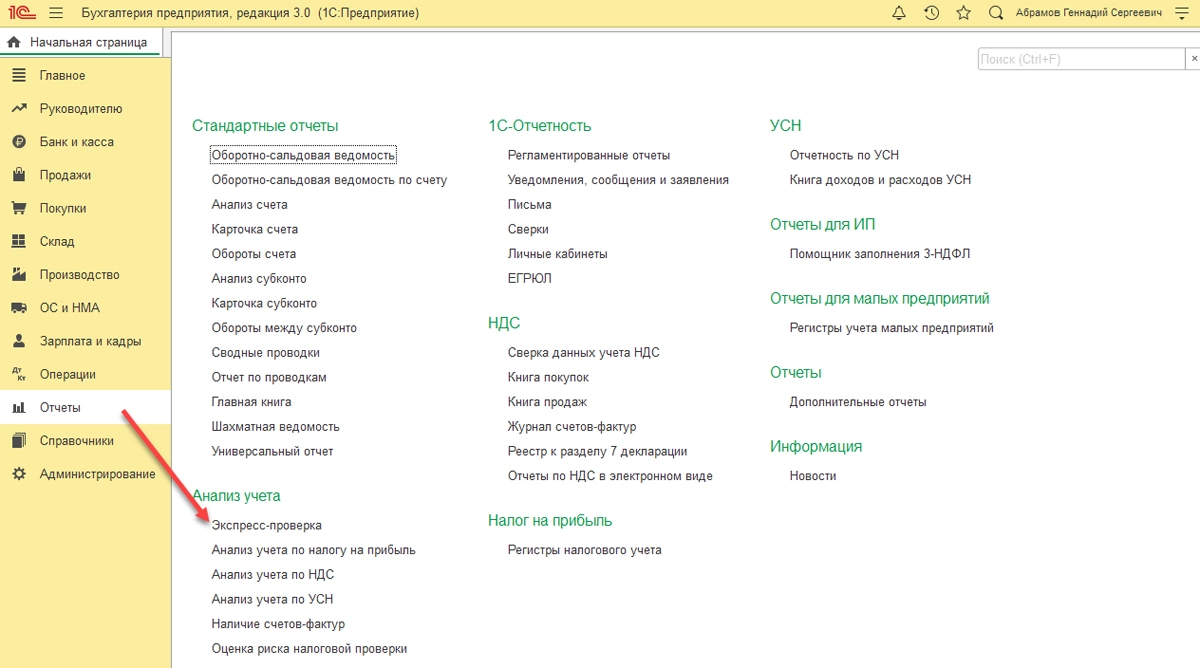
Task: Open the Дополнительные отчеты link
Action: [x=858, y=402]
